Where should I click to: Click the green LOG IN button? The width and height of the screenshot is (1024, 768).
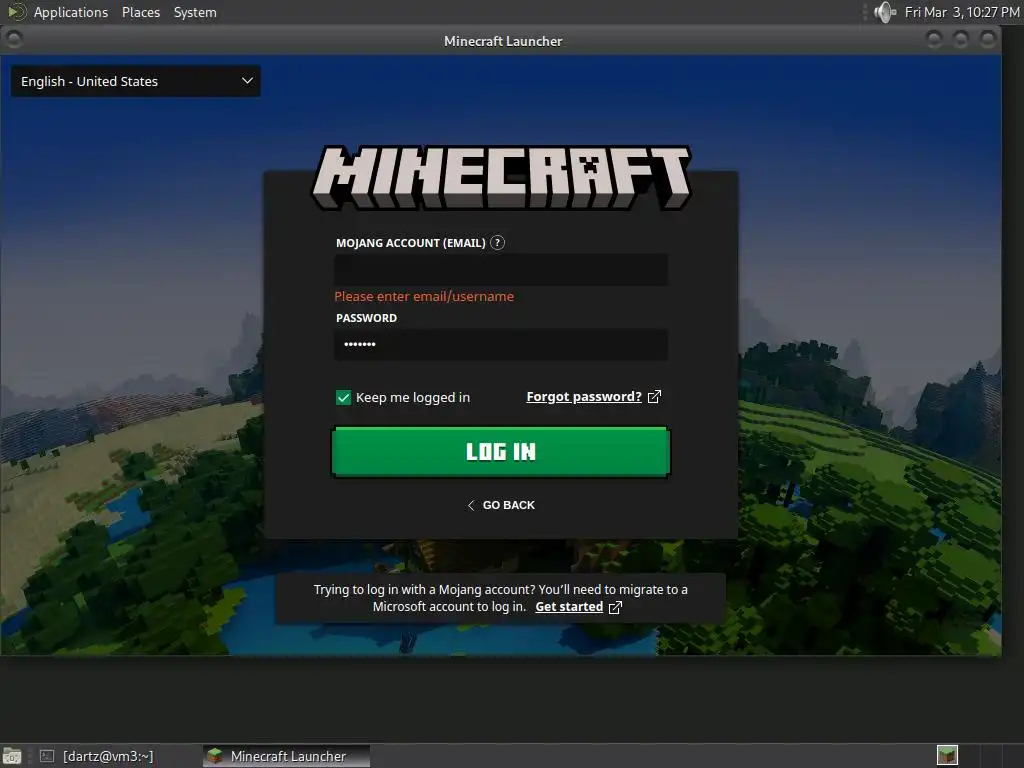[501, 451]
